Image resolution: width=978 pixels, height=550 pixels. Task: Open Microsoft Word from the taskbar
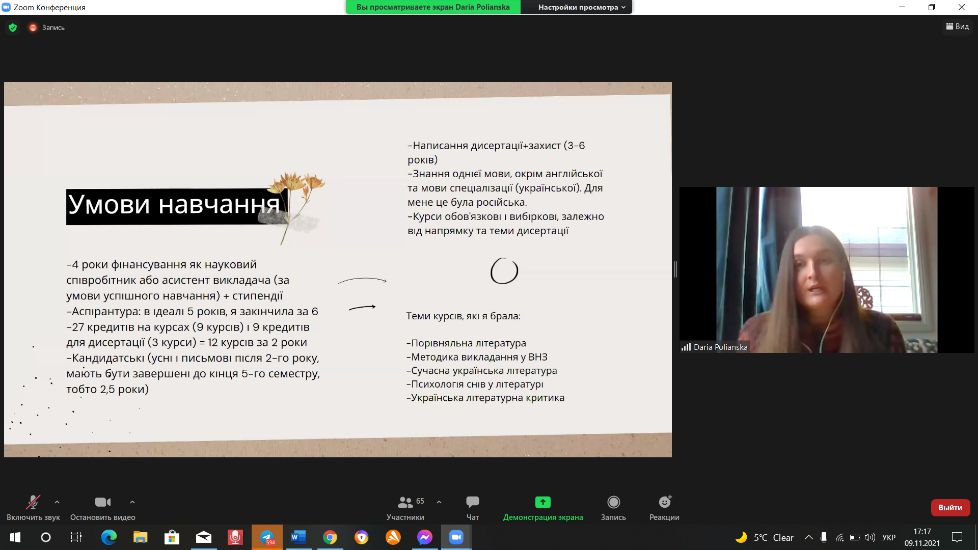click(x=298, y=537)
